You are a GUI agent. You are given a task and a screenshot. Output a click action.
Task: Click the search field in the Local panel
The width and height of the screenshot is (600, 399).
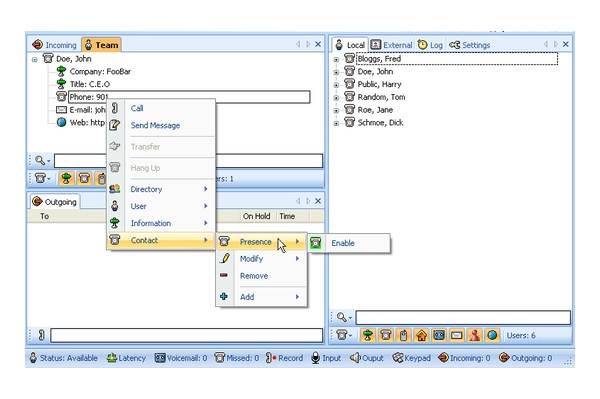463,318
